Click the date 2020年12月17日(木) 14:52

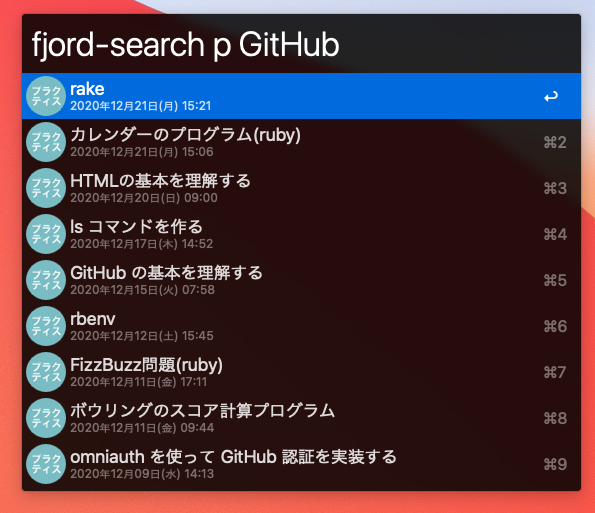(x=142, y=244)
